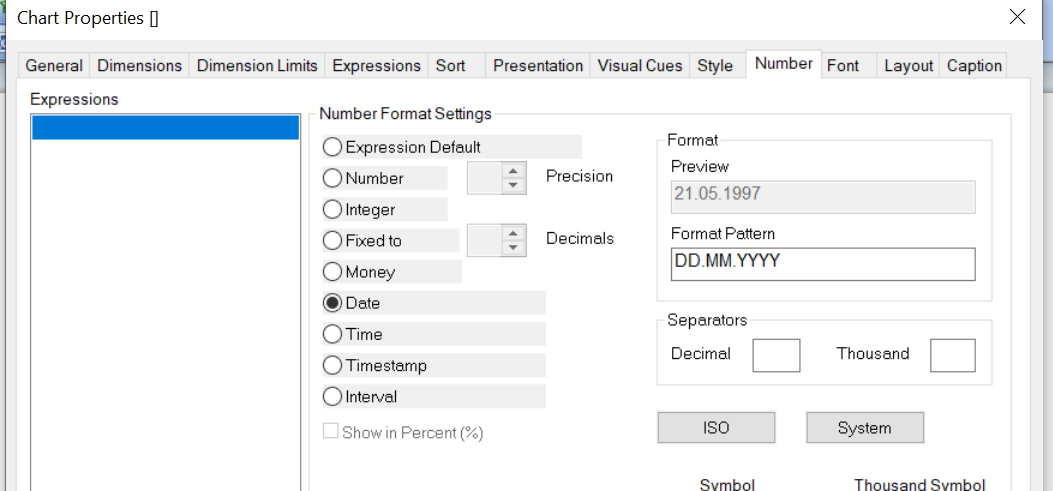Viewport: 1053px width, 491px height.
Task: Increase Decimals with the up arrow
Action: [513, 233]
